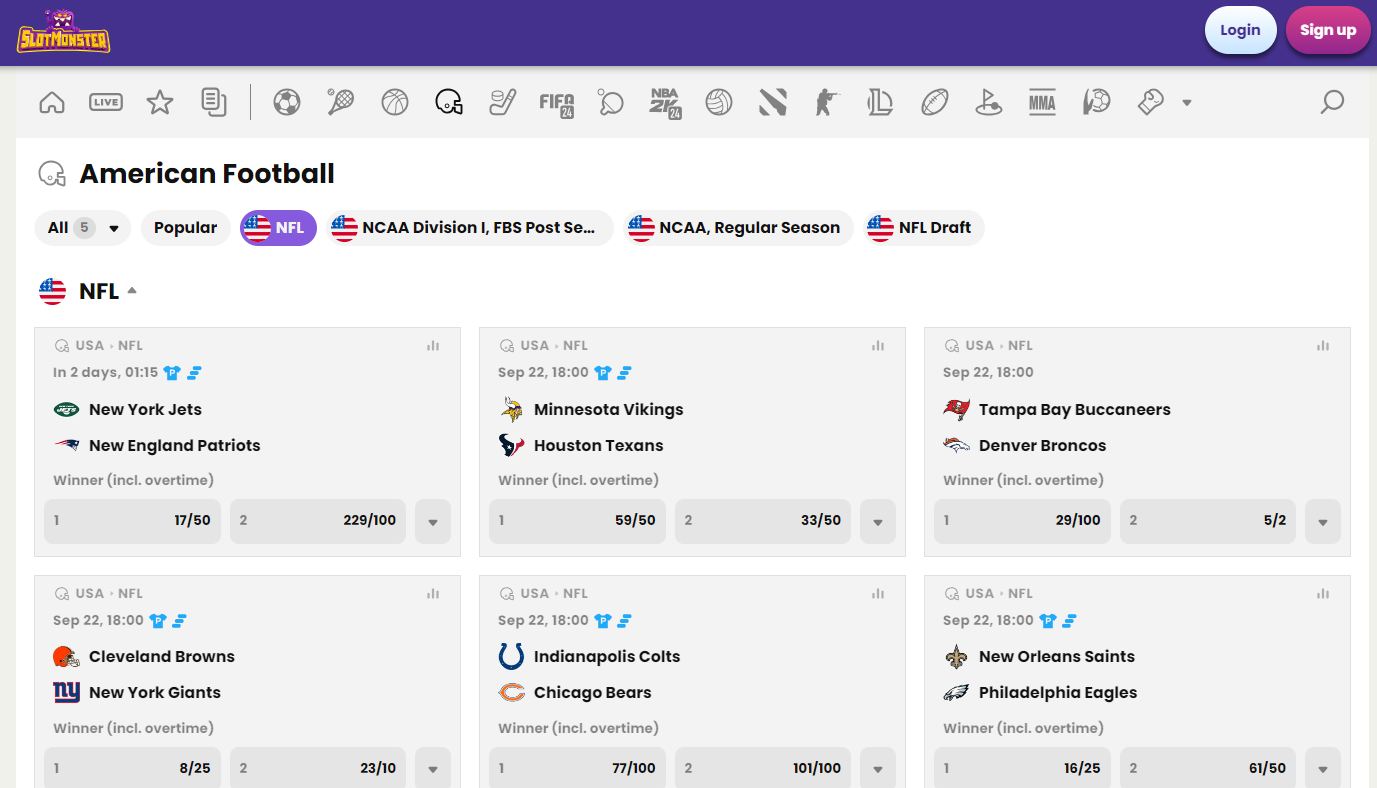Bet on Indianapolis Colts at 77/100

(577, 768)
